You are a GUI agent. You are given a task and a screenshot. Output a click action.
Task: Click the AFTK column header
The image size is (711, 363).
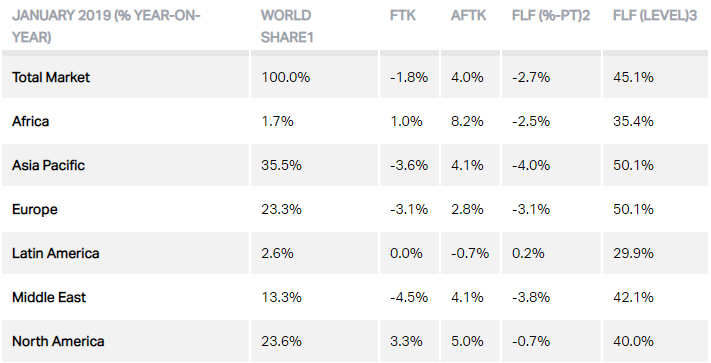pos(468,15)
